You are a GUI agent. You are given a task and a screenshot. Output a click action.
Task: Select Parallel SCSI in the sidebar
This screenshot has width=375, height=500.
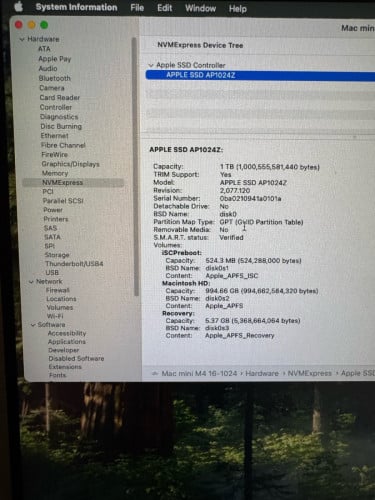(x=63, y=201)
